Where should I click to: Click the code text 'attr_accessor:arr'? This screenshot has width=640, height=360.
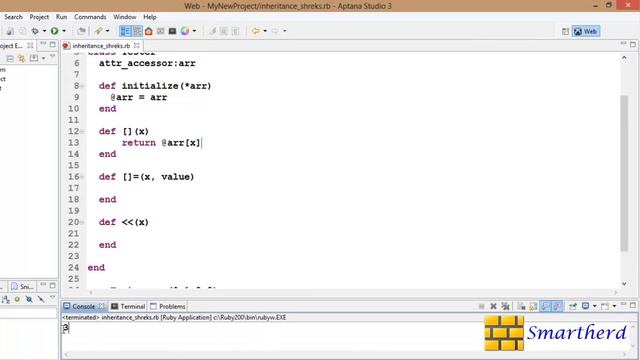pos(147,63)
